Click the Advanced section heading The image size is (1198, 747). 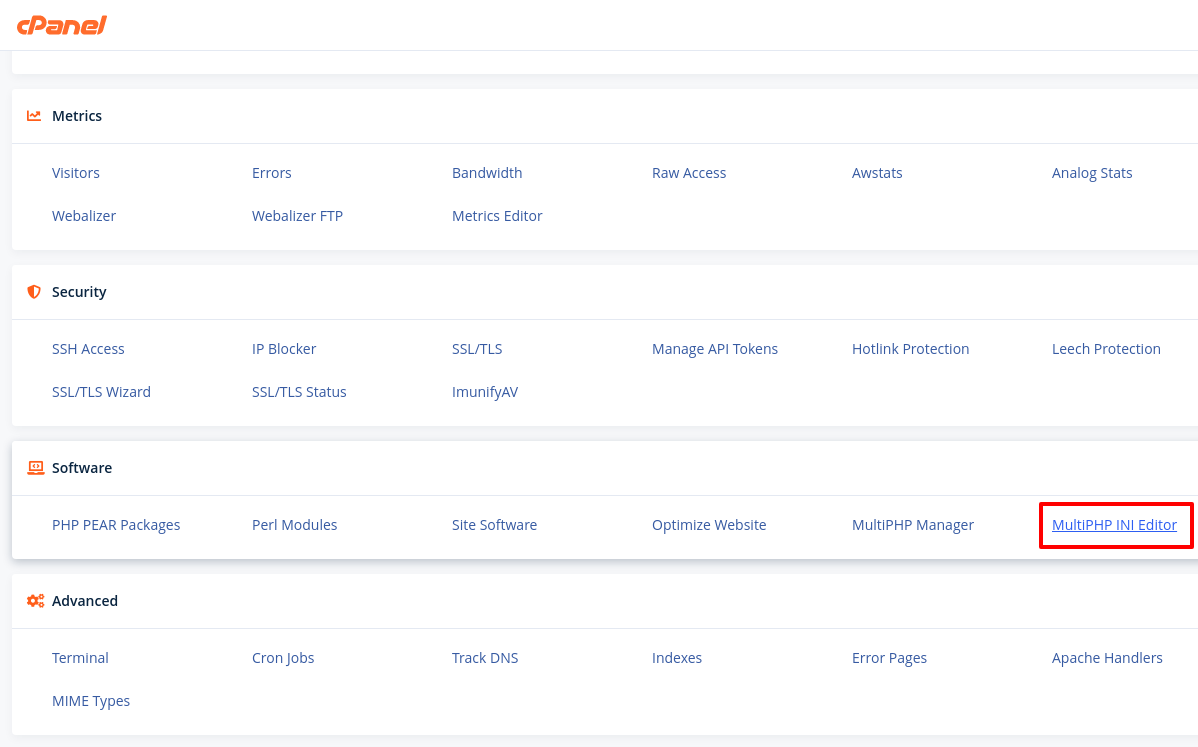pos(85,601)
